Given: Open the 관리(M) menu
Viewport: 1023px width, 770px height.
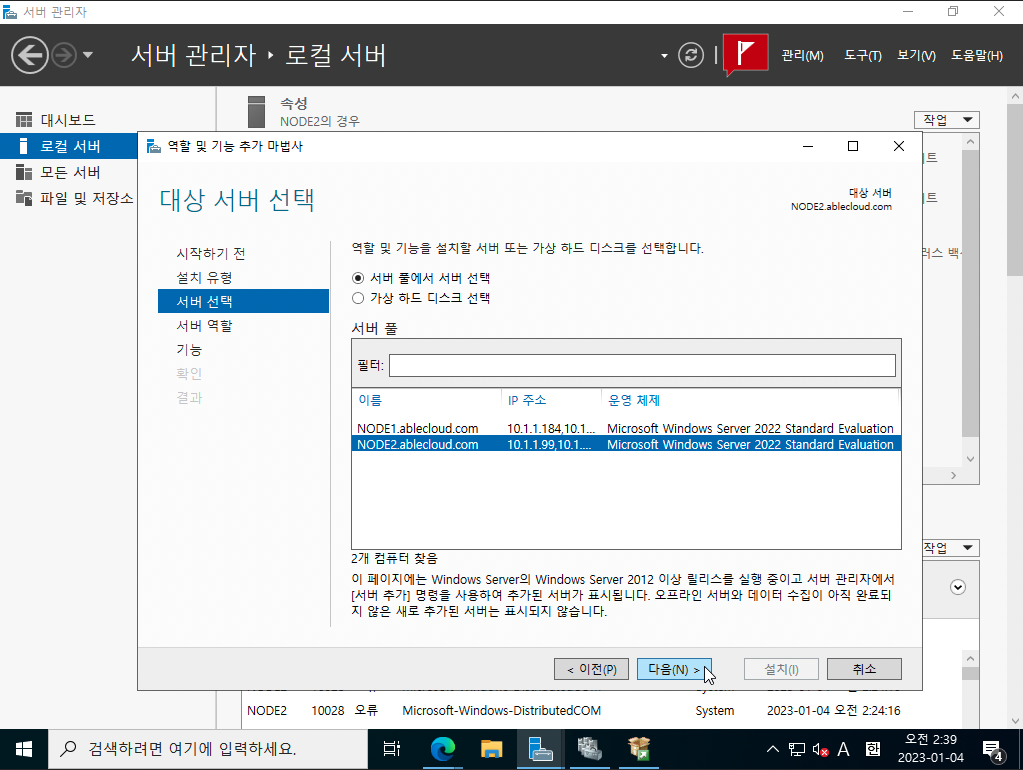Looking at the screenshot, I should pyautogui.click(x=802, y=55).
